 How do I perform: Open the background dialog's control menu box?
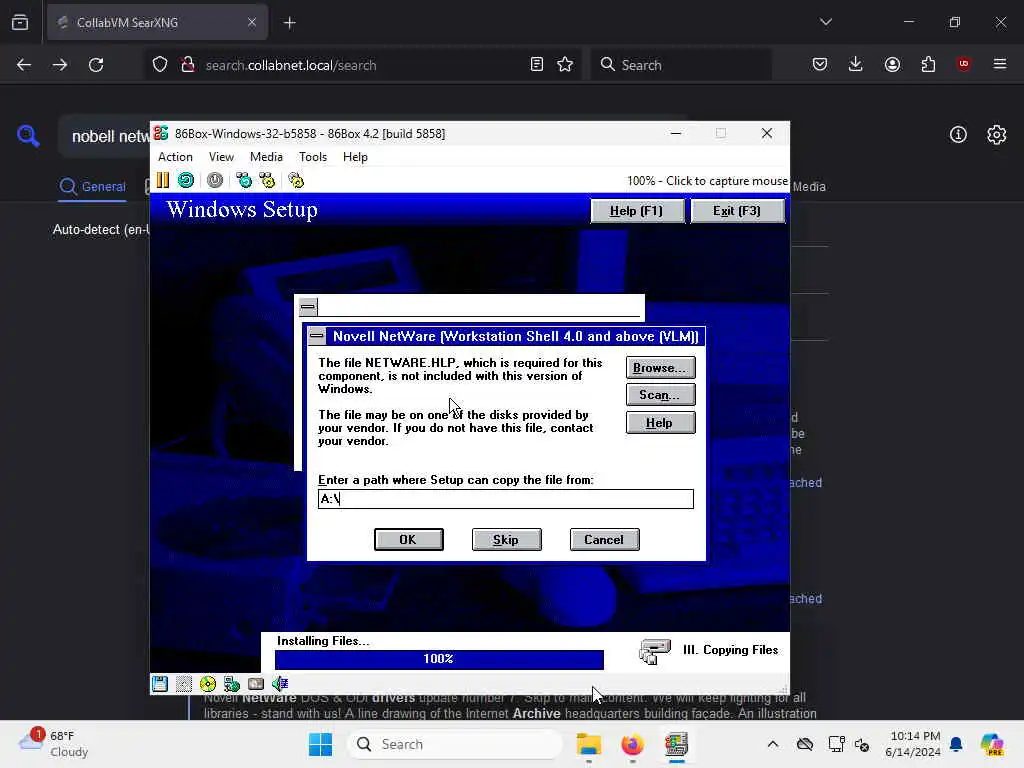[308, 306]
